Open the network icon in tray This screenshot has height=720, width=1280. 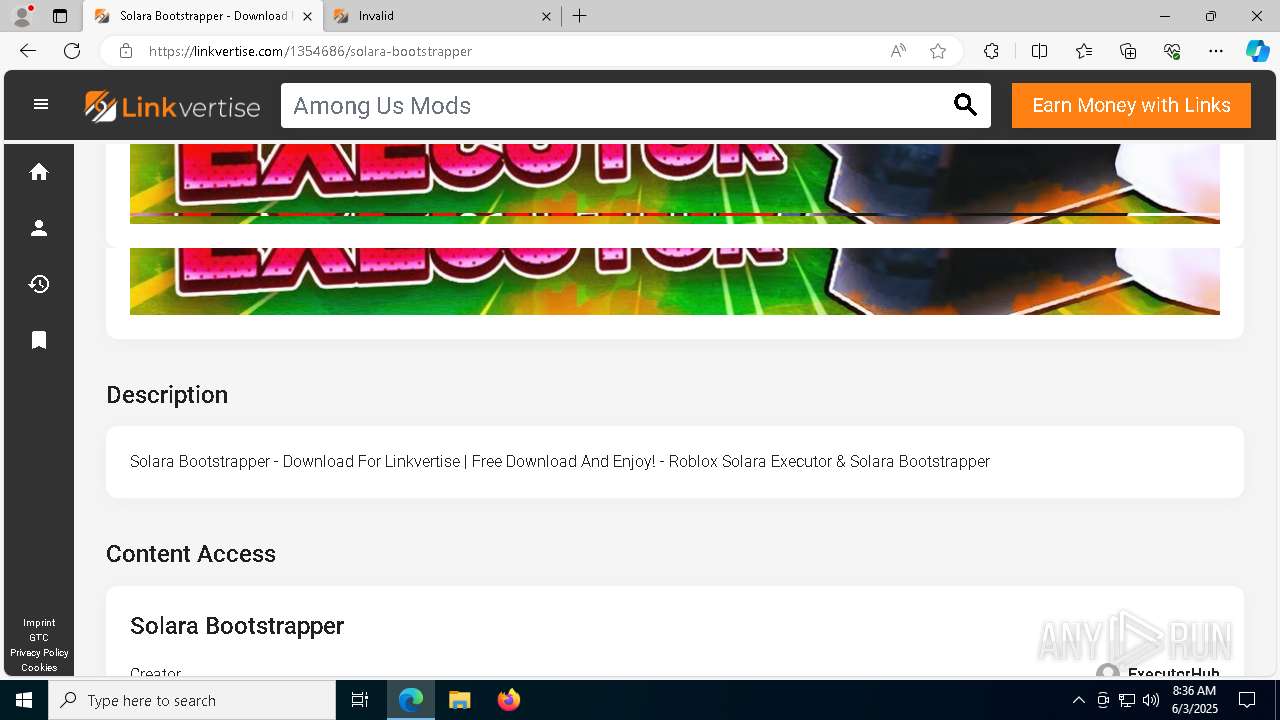point(1127,700)
